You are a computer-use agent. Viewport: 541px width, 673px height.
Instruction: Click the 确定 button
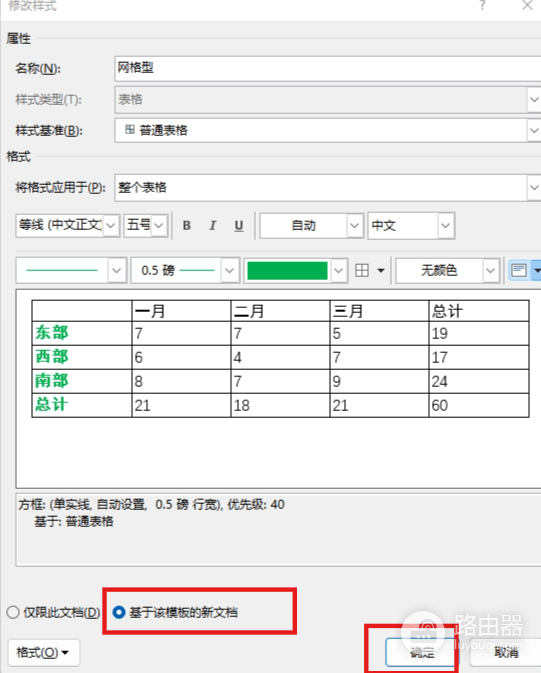pyautogui.click(x=422, y=653)
